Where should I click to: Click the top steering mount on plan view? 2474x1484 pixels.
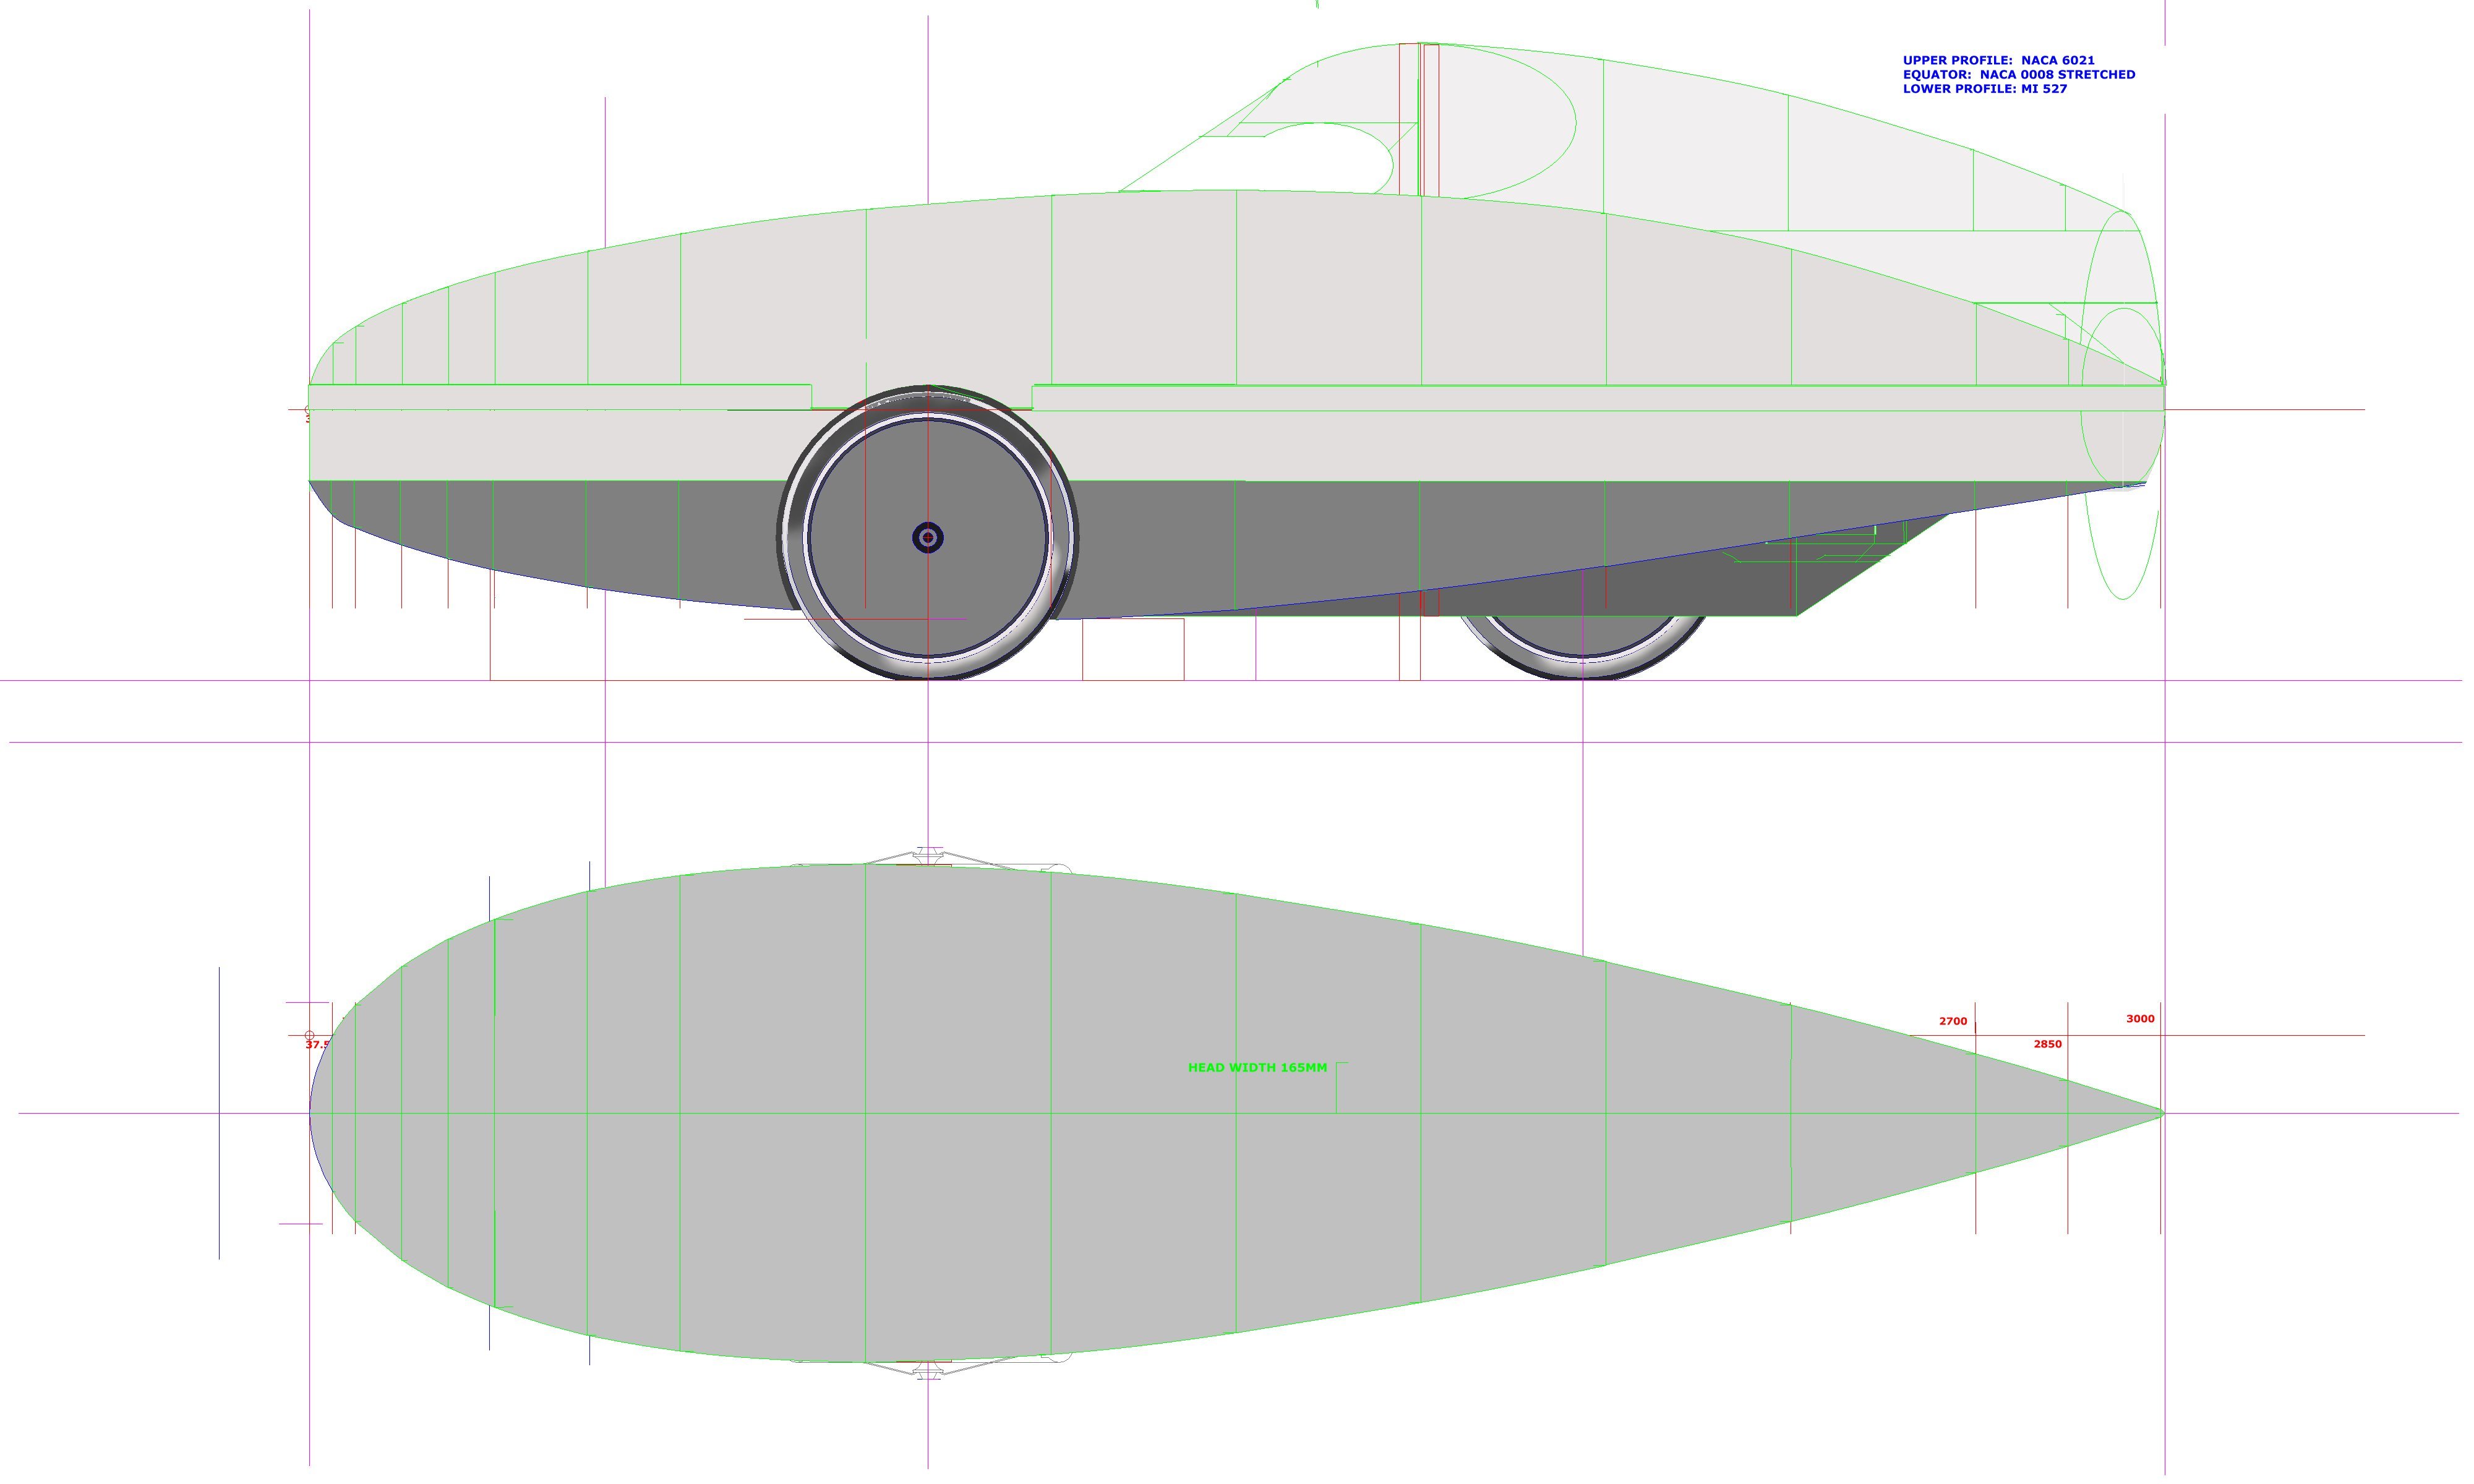929,856
